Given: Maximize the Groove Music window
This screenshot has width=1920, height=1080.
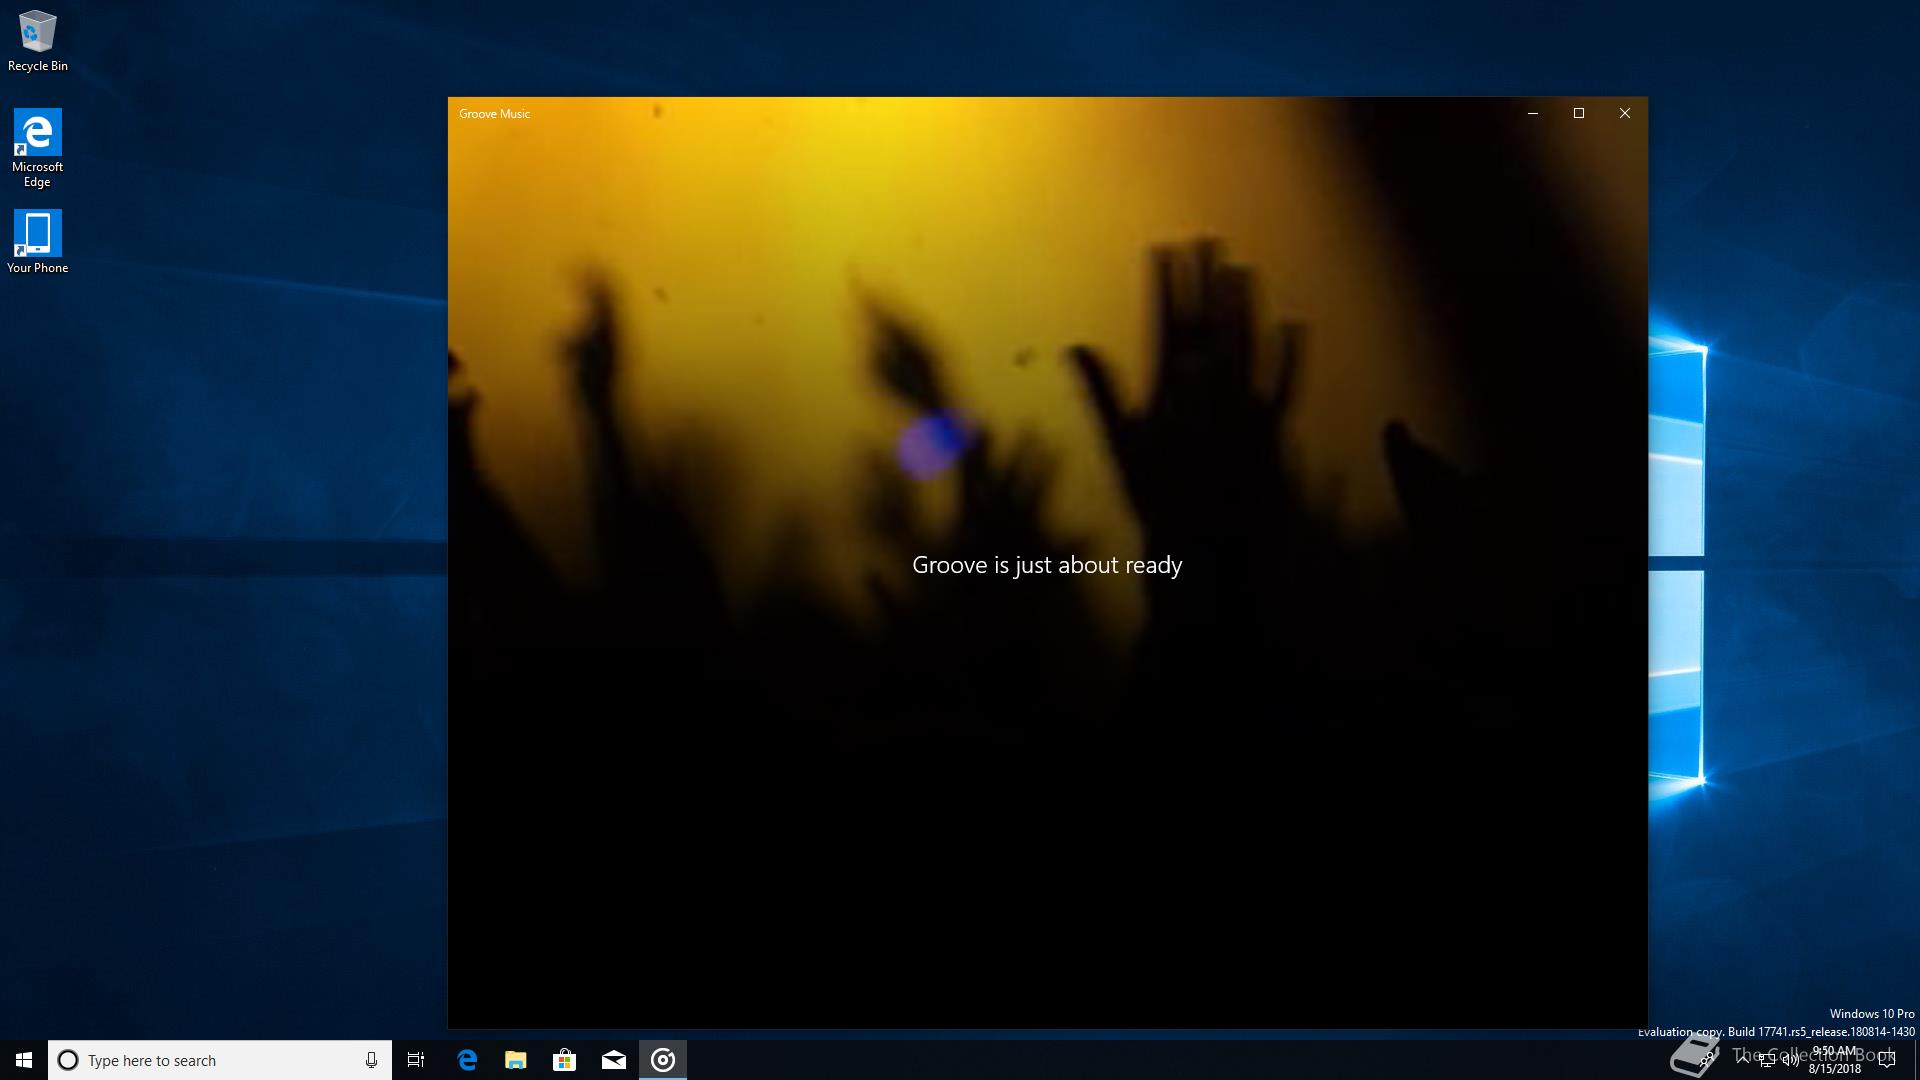Looking at the screenshot, I should pyautogui.click(x=1579, y=113).
